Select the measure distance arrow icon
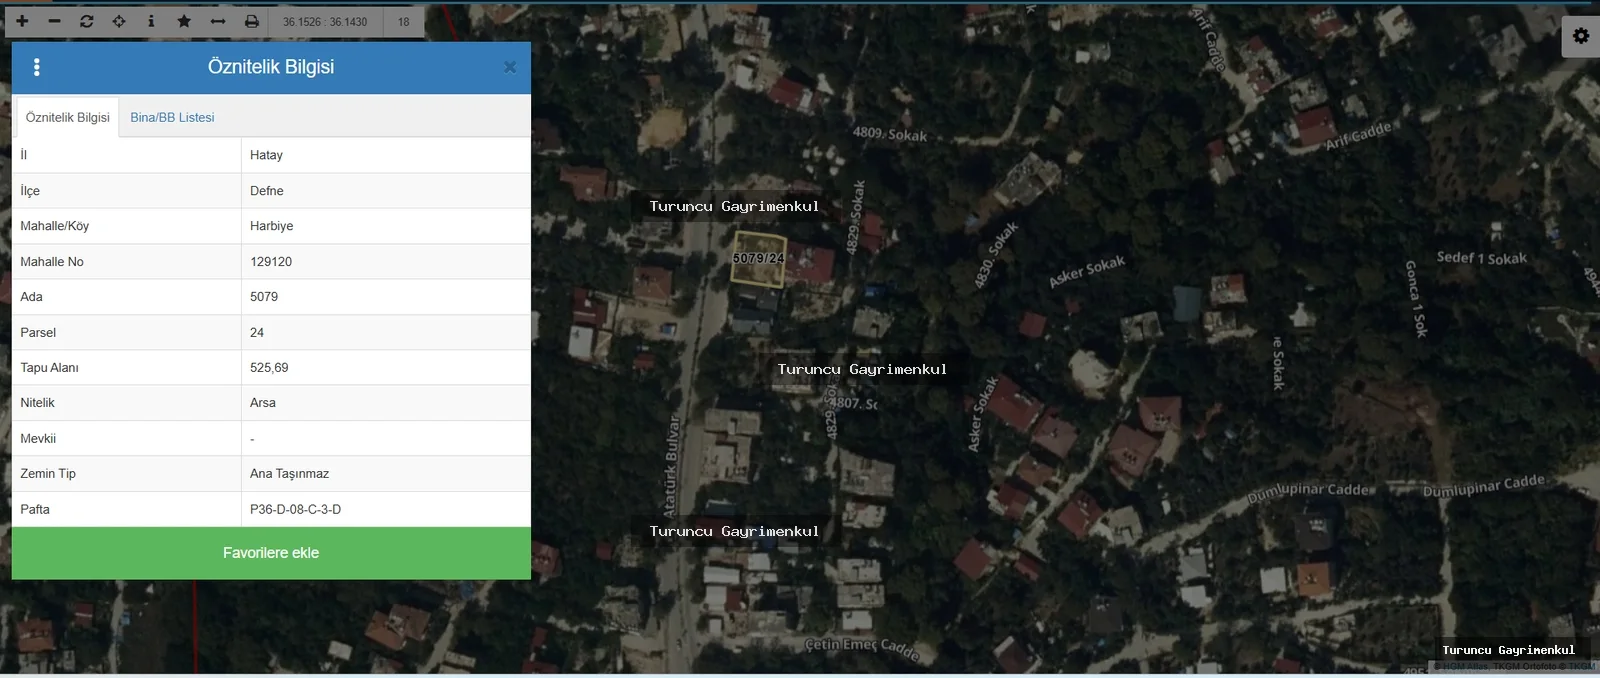 click(x=218, y=21)
